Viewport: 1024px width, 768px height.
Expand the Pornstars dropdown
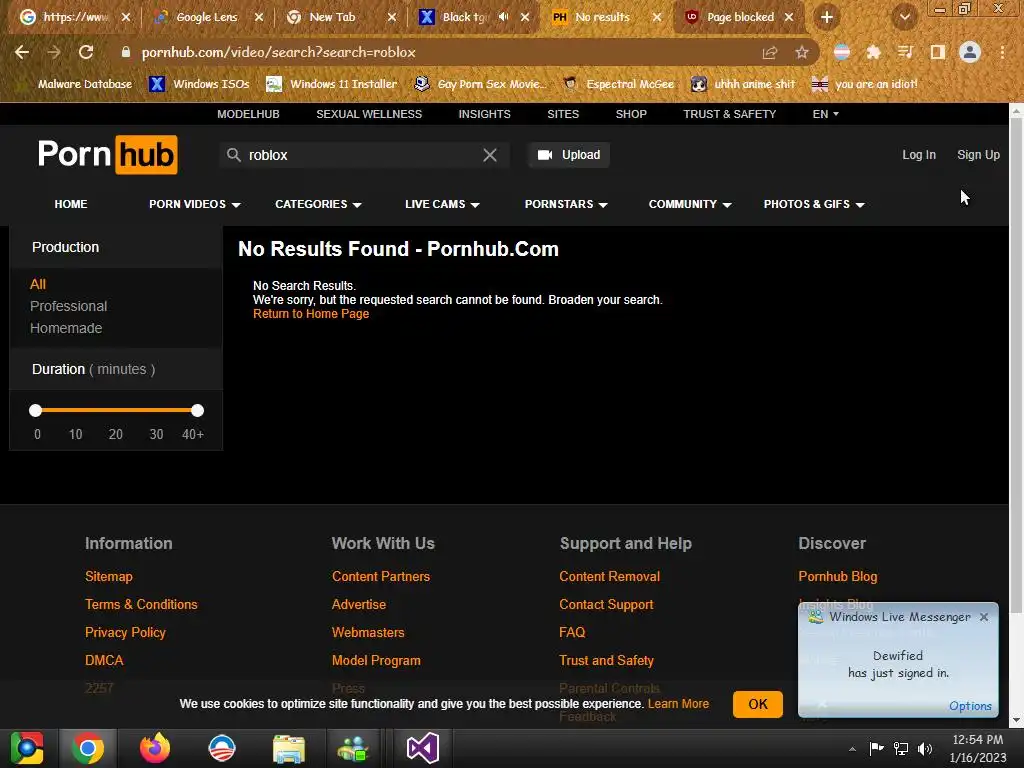[x=566, y=204]
